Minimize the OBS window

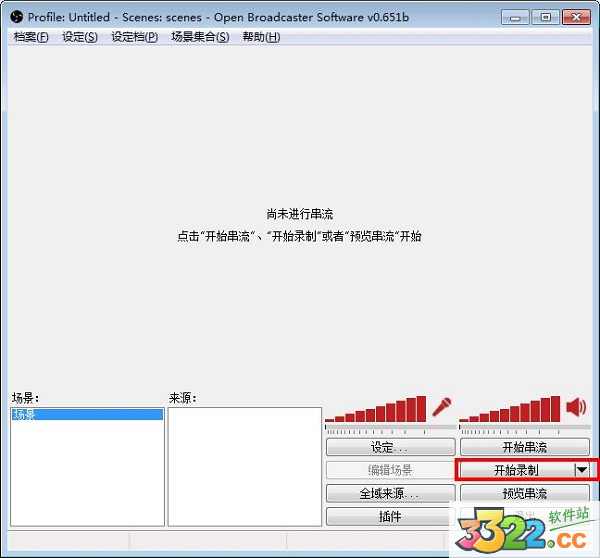pos(515,17)
